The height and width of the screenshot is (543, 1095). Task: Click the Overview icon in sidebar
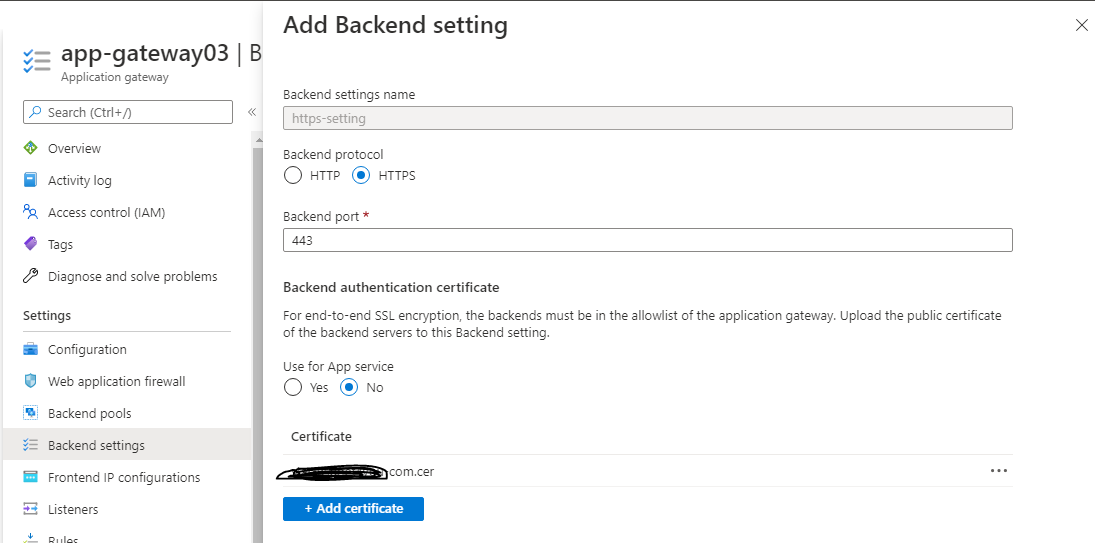point(30,148)
